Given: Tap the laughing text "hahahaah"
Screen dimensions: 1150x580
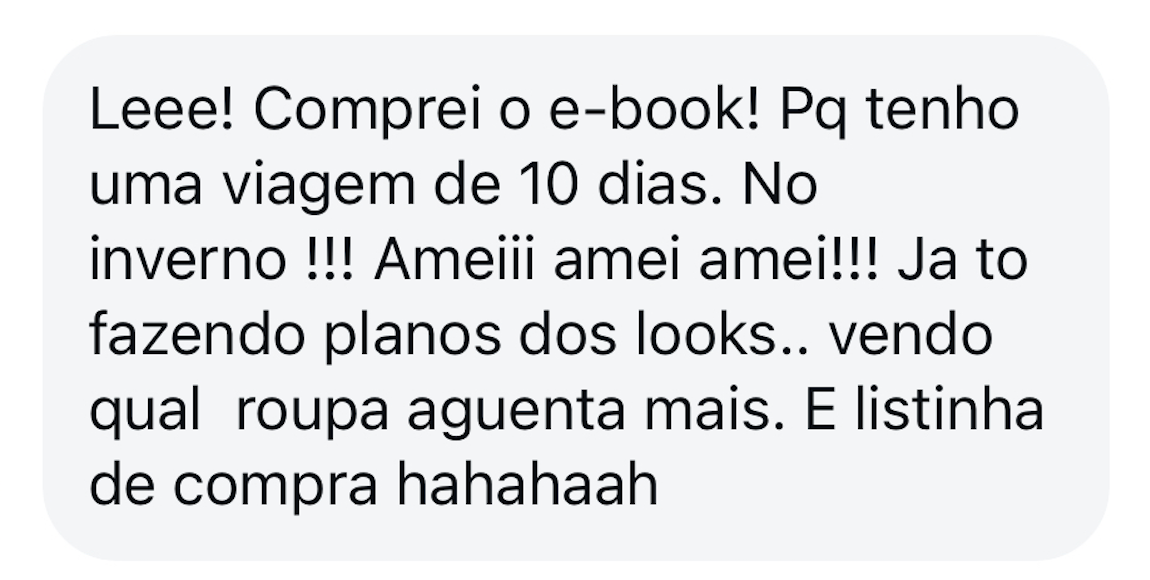Looking at the screenshot, I should [527, 485].
